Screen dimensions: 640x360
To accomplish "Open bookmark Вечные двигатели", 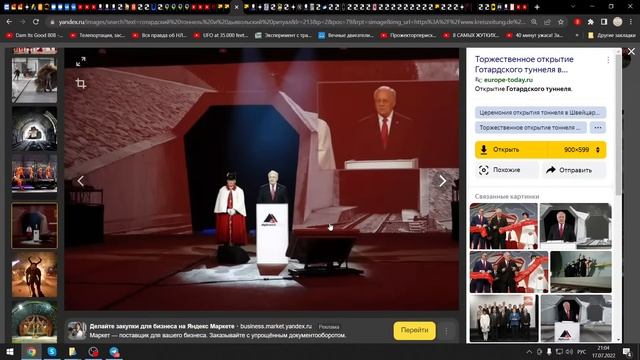I will coord(346,36).
